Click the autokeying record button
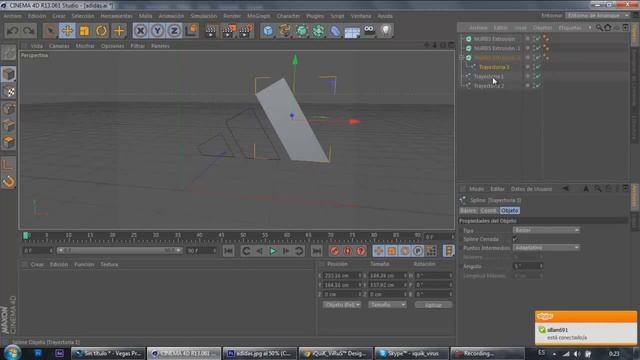The height and width of the screenshot is (360, 640). pyautogui.click(x=347, y=251)
